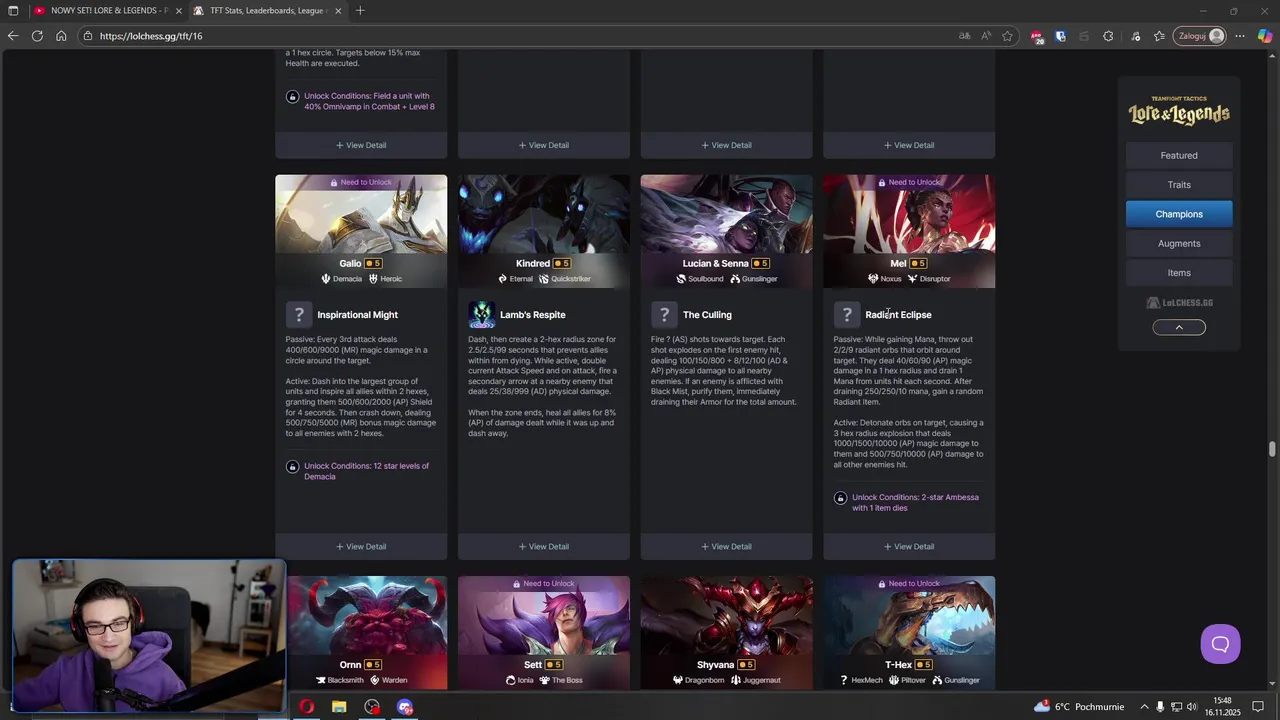Click the Radiant Eclipse ability icon
Image resolution: width=1280 pixels, height=720 pixels.
click(847, 315)
